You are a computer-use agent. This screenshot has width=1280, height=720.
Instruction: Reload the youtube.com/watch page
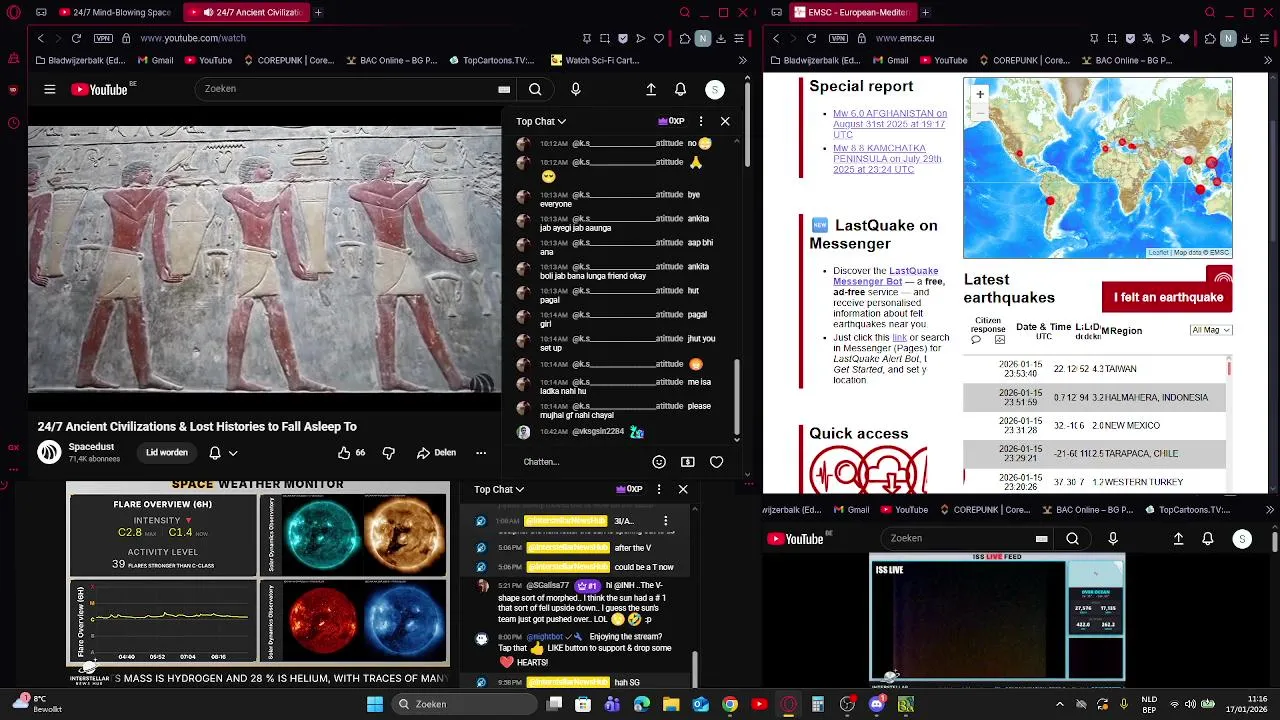click(x=76, y=38)
